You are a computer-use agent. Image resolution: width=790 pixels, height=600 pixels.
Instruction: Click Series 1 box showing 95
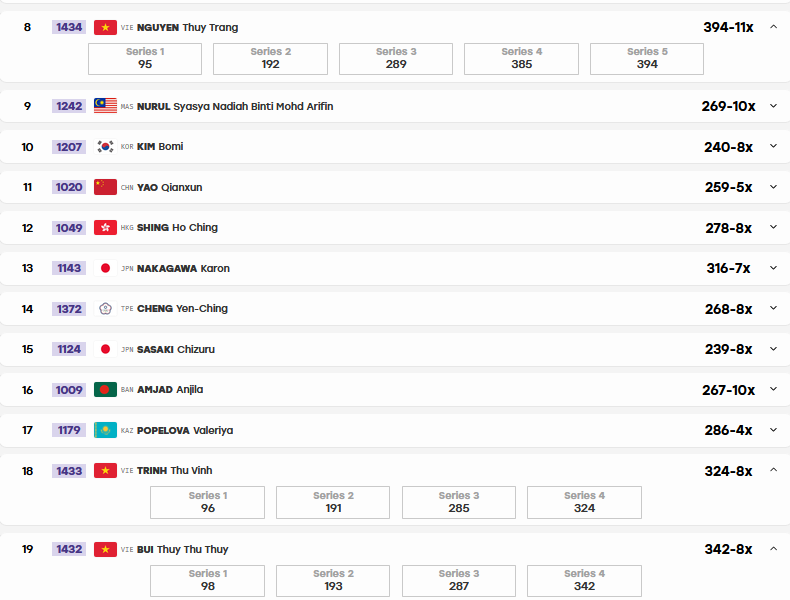[145, 59]
